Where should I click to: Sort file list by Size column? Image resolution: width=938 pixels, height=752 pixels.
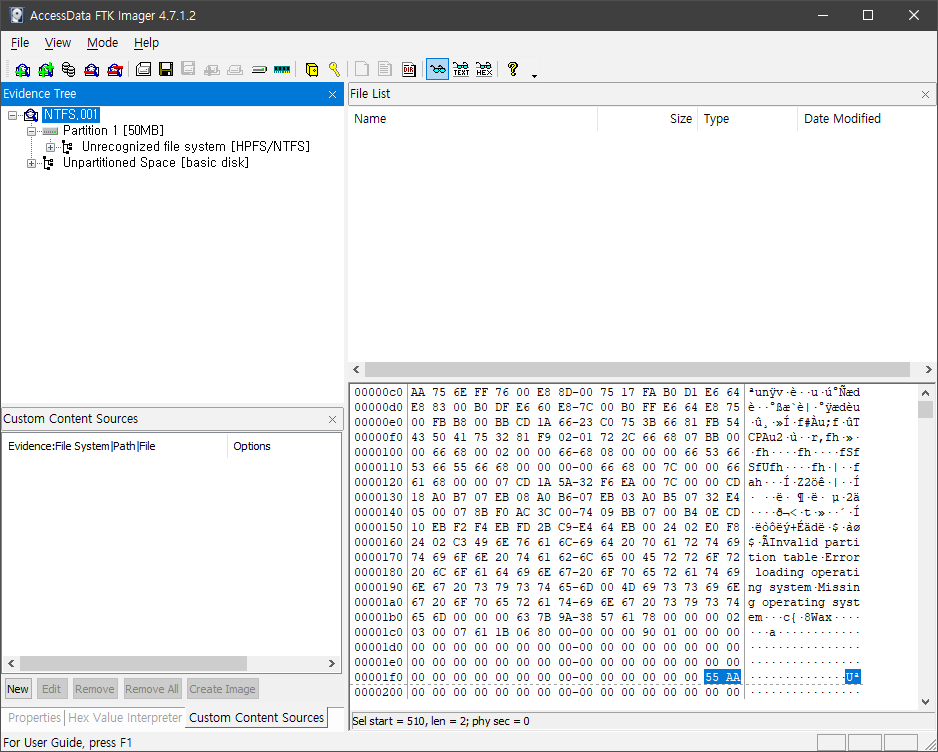(647, 118)
